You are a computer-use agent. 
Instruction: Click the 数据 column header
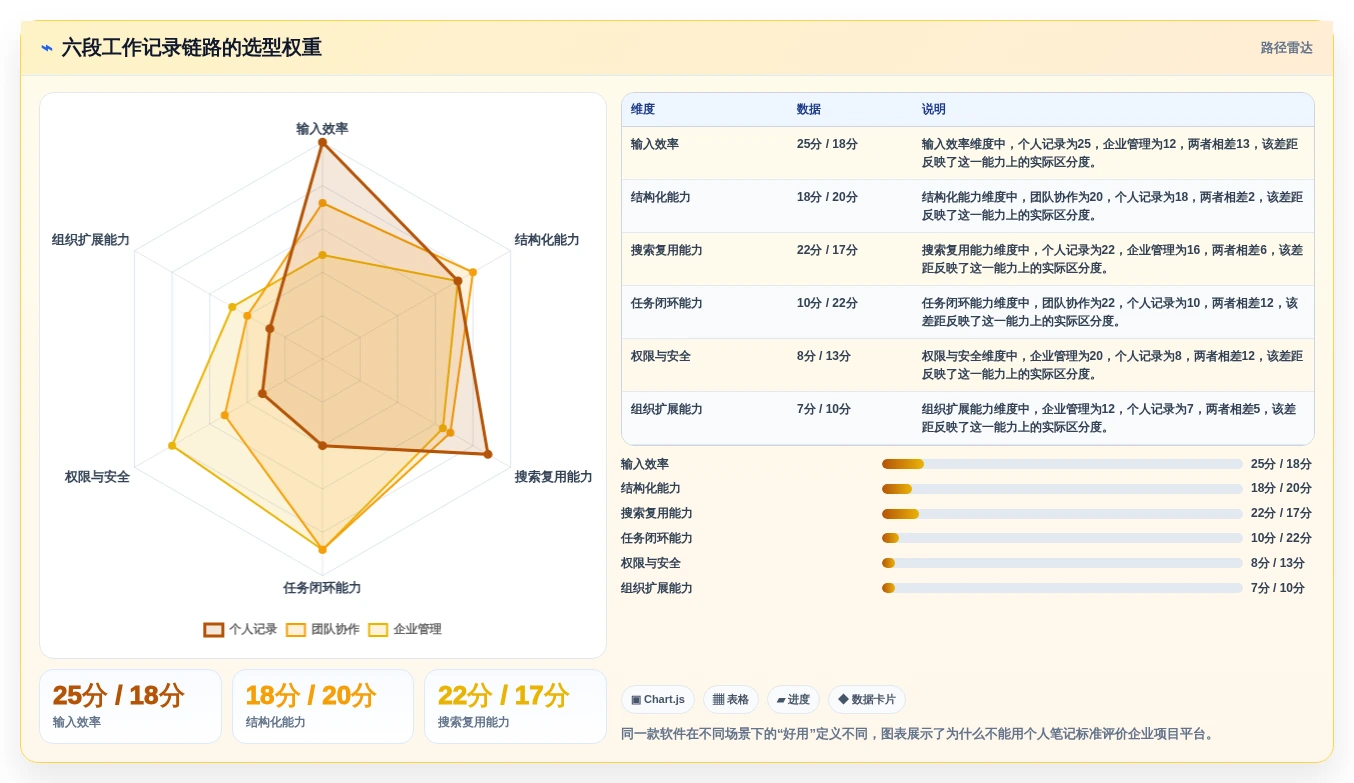tap(809, 110)
